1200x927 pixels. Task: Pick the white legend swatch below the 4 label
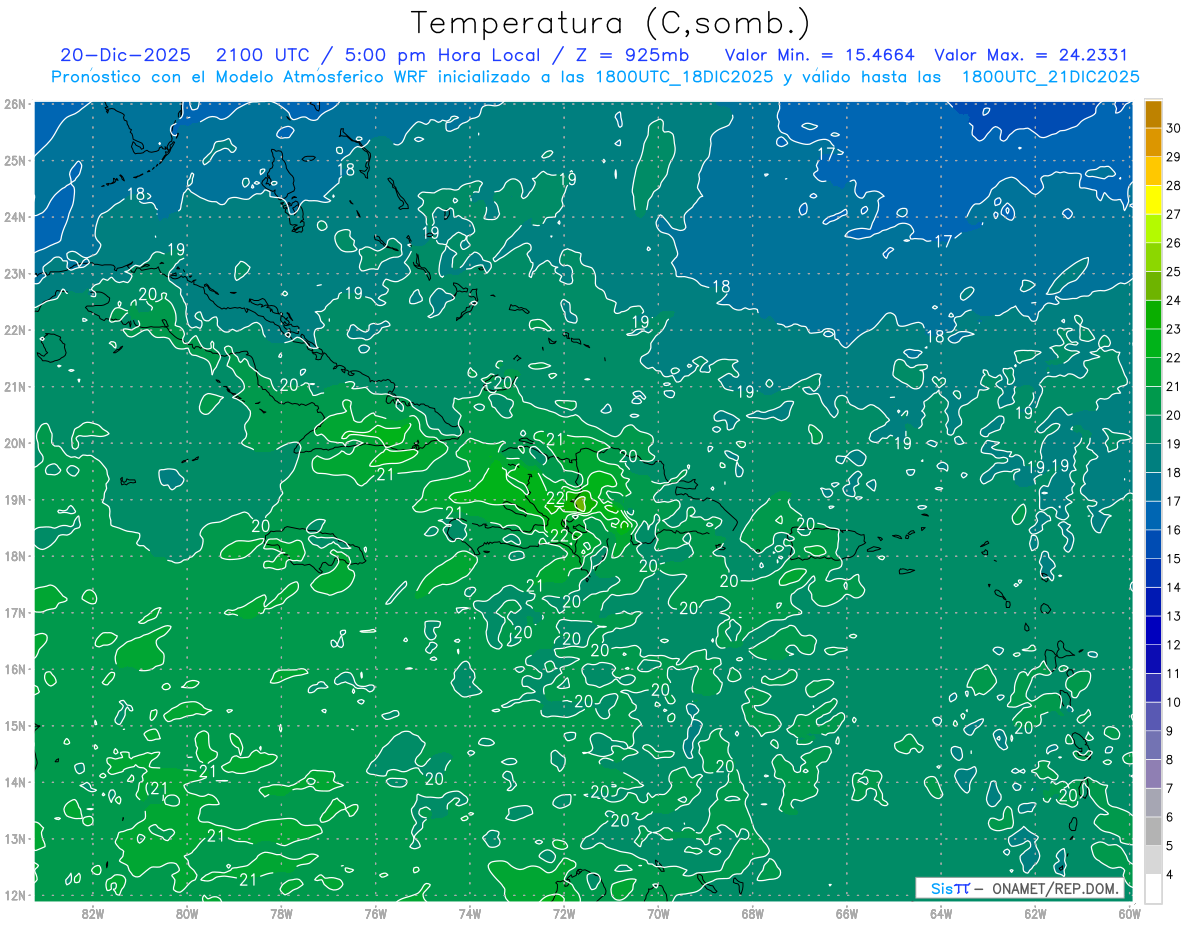point(1153,888)
